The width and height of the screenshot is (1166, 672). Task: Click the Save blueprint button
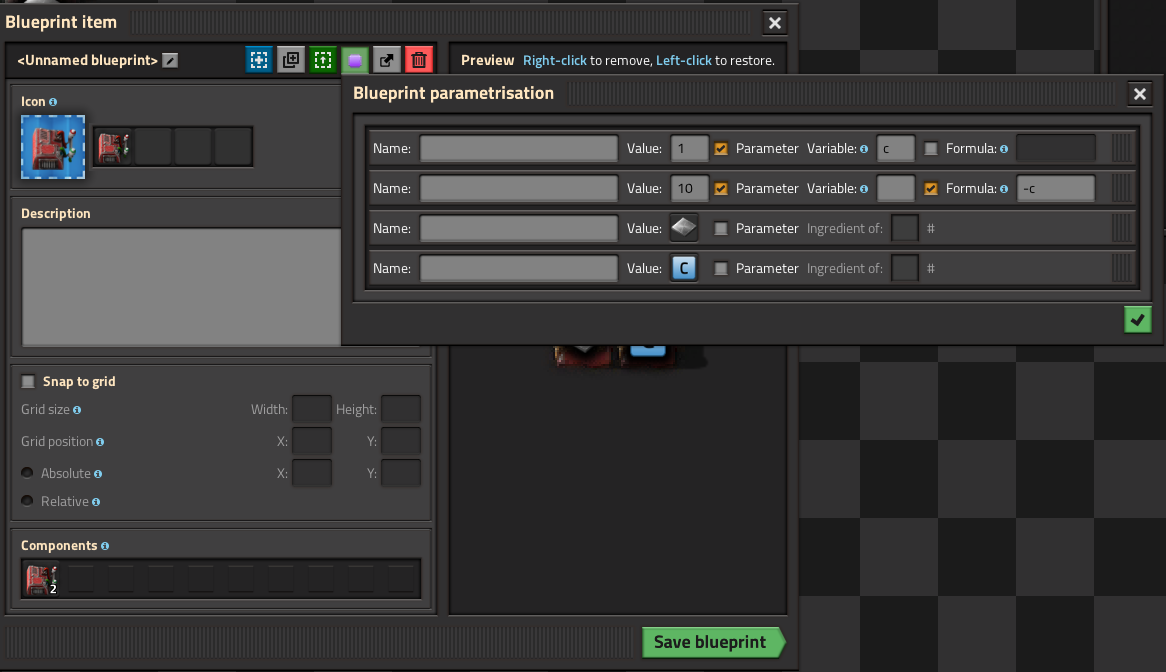pos(710,642)
